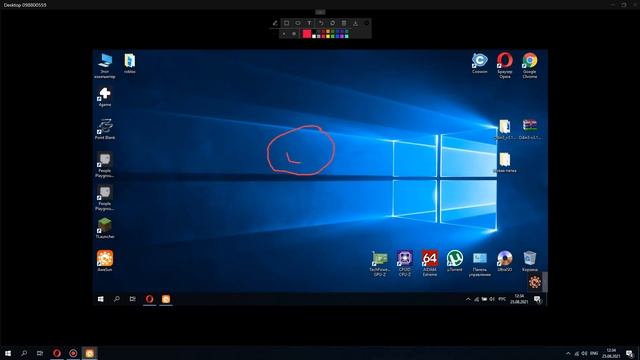Collapse the annotation toolbar handle at top
The image size is (640, 360).
[320, 12]
